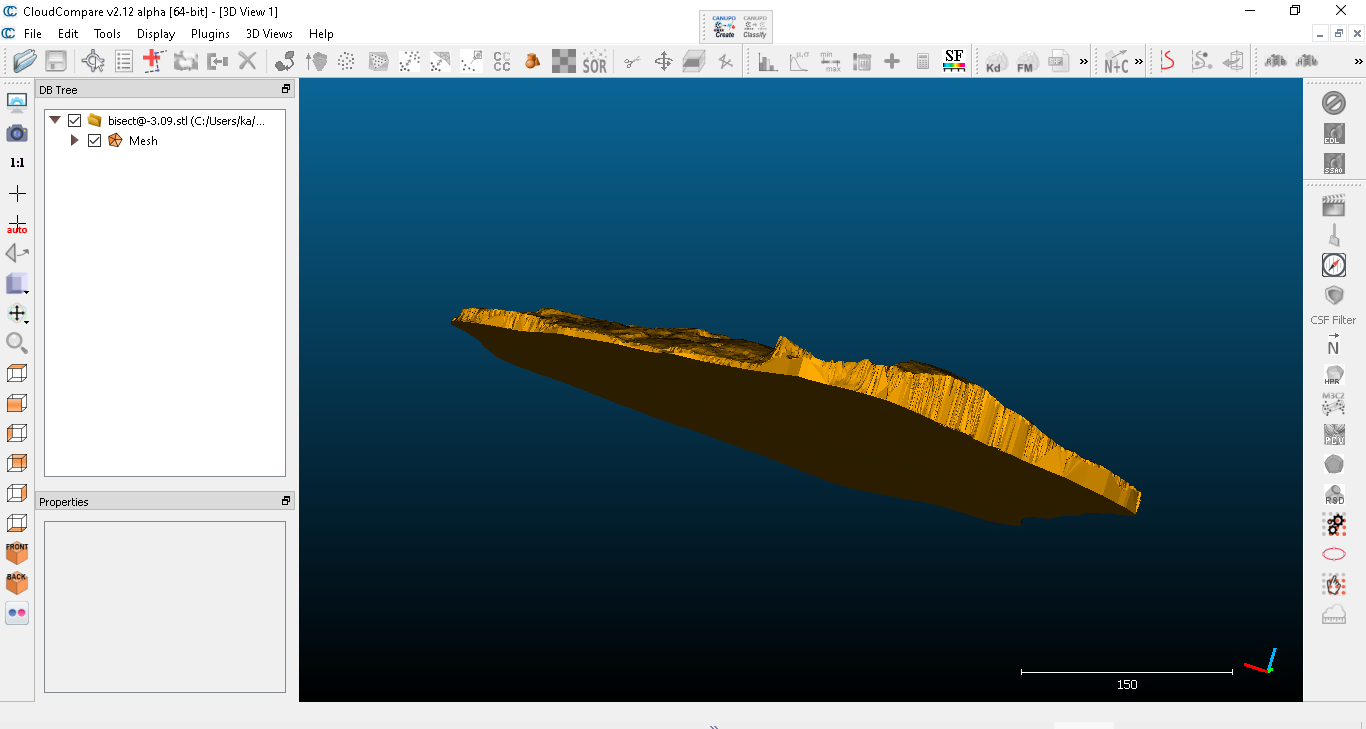This screenshot has height=729, width=1366.
Task: Enable the SSAO shader icon
Action: pyautogui.click(x=1334, y=164)
